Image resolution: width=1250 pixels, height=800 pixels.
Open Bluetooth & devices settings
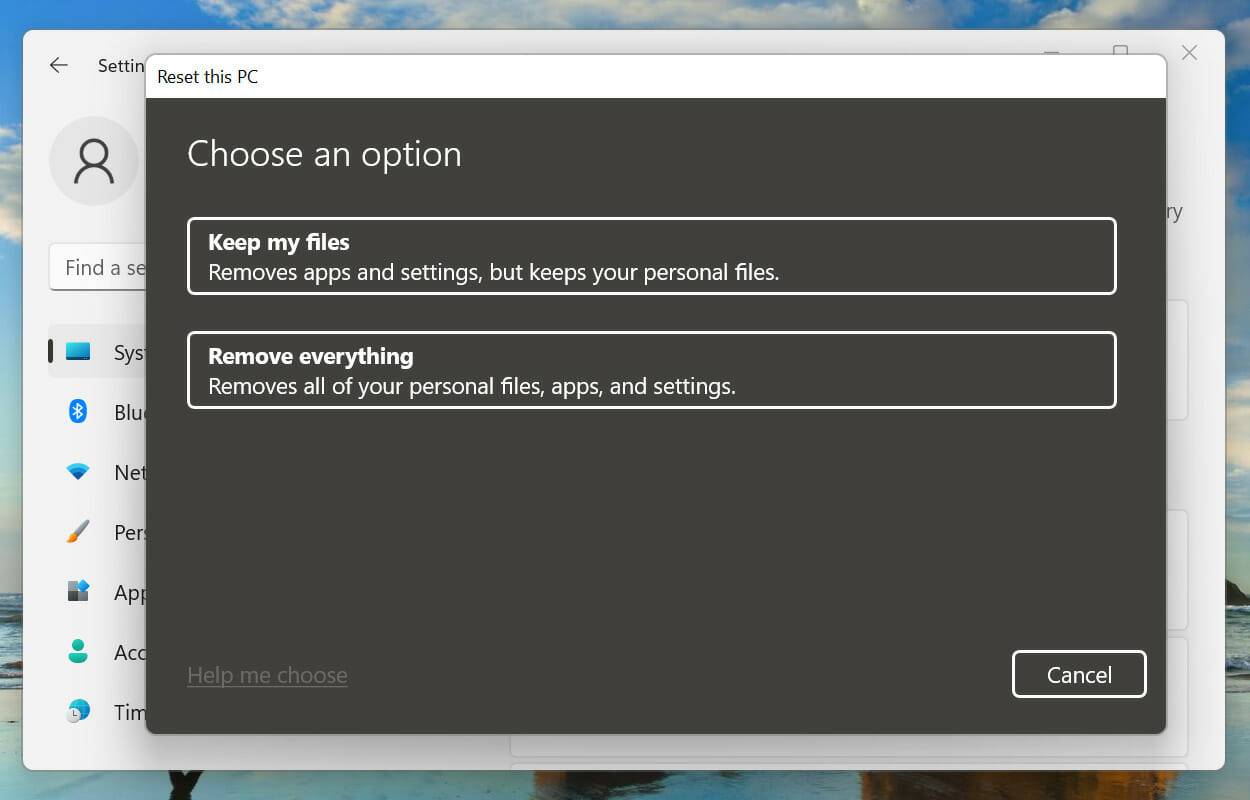point(110,412)
